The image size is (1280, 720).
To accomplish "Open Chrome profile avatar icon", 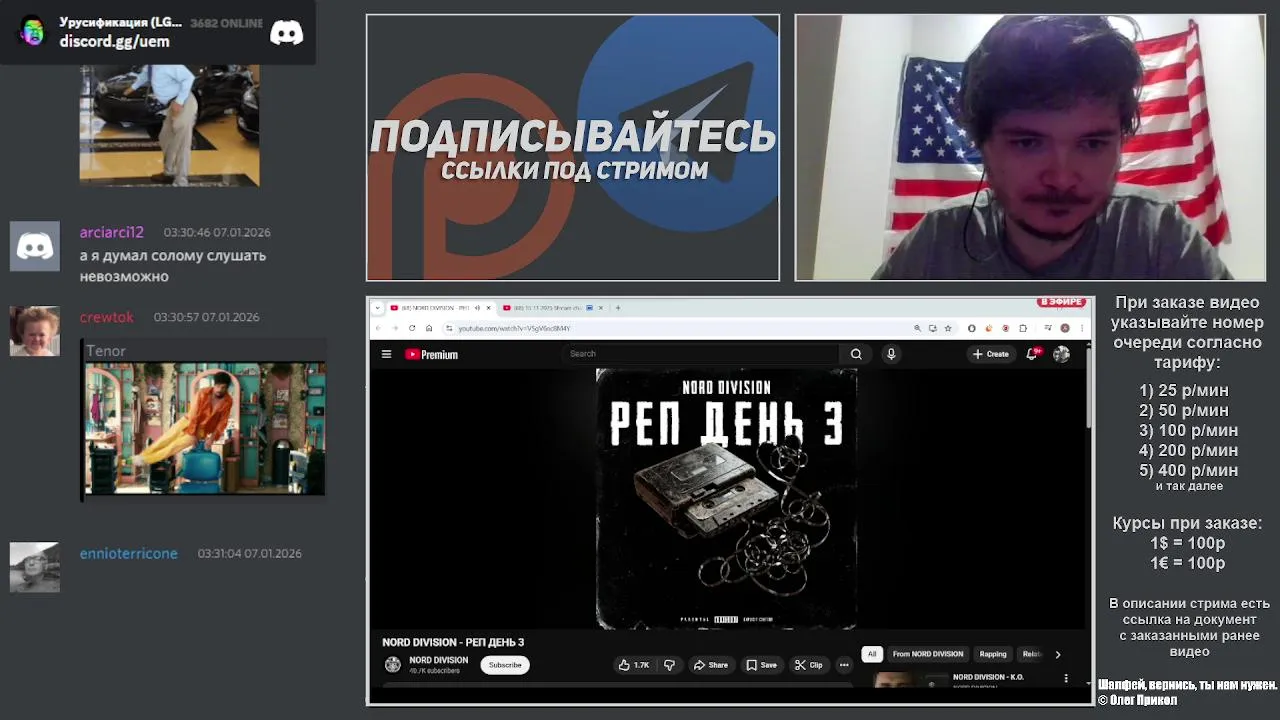I will 1065,328.
